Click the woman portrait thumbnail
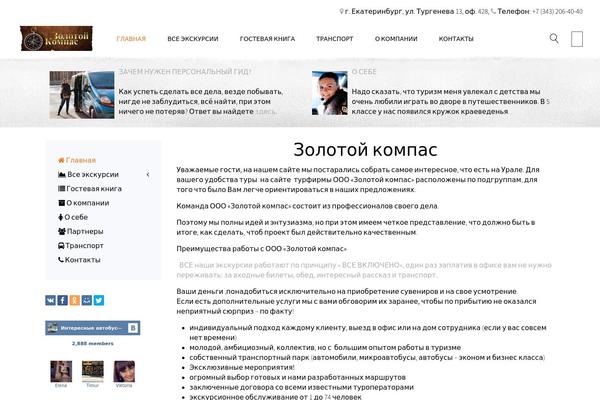600x400 pixels. 329,93
